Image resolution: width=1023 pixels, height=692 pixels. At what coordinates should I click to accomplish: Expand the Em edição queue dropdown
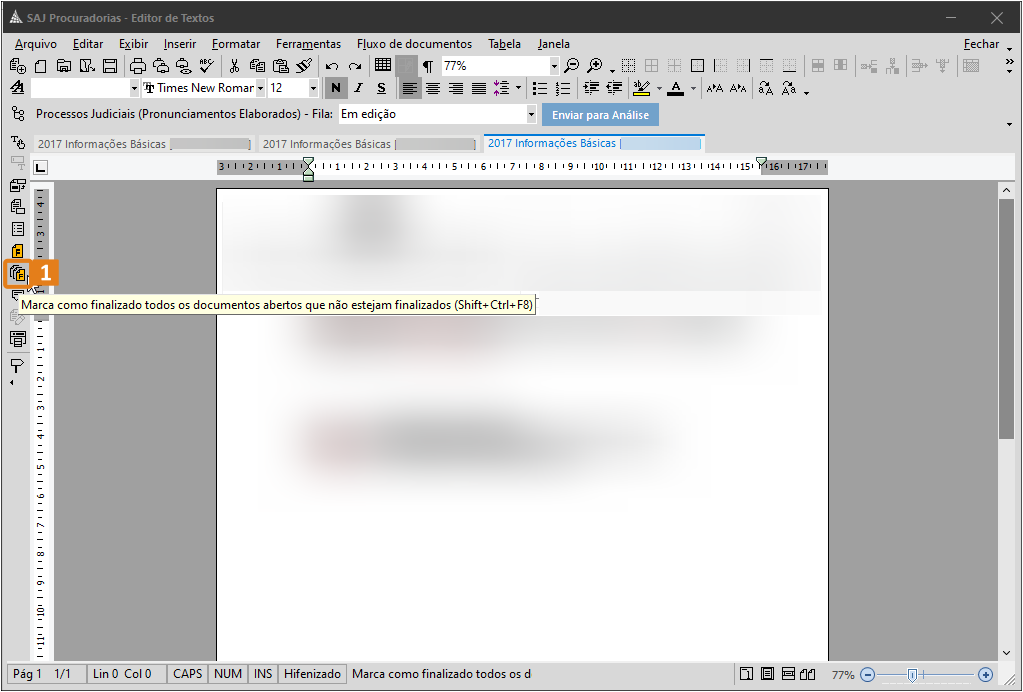(x=531, y=114)
